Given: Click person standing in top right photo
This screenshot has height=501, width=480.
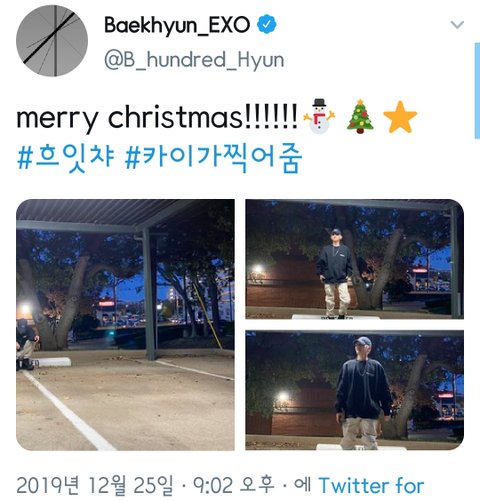Looking at the screenshot, I should click(x=335, y=274).
